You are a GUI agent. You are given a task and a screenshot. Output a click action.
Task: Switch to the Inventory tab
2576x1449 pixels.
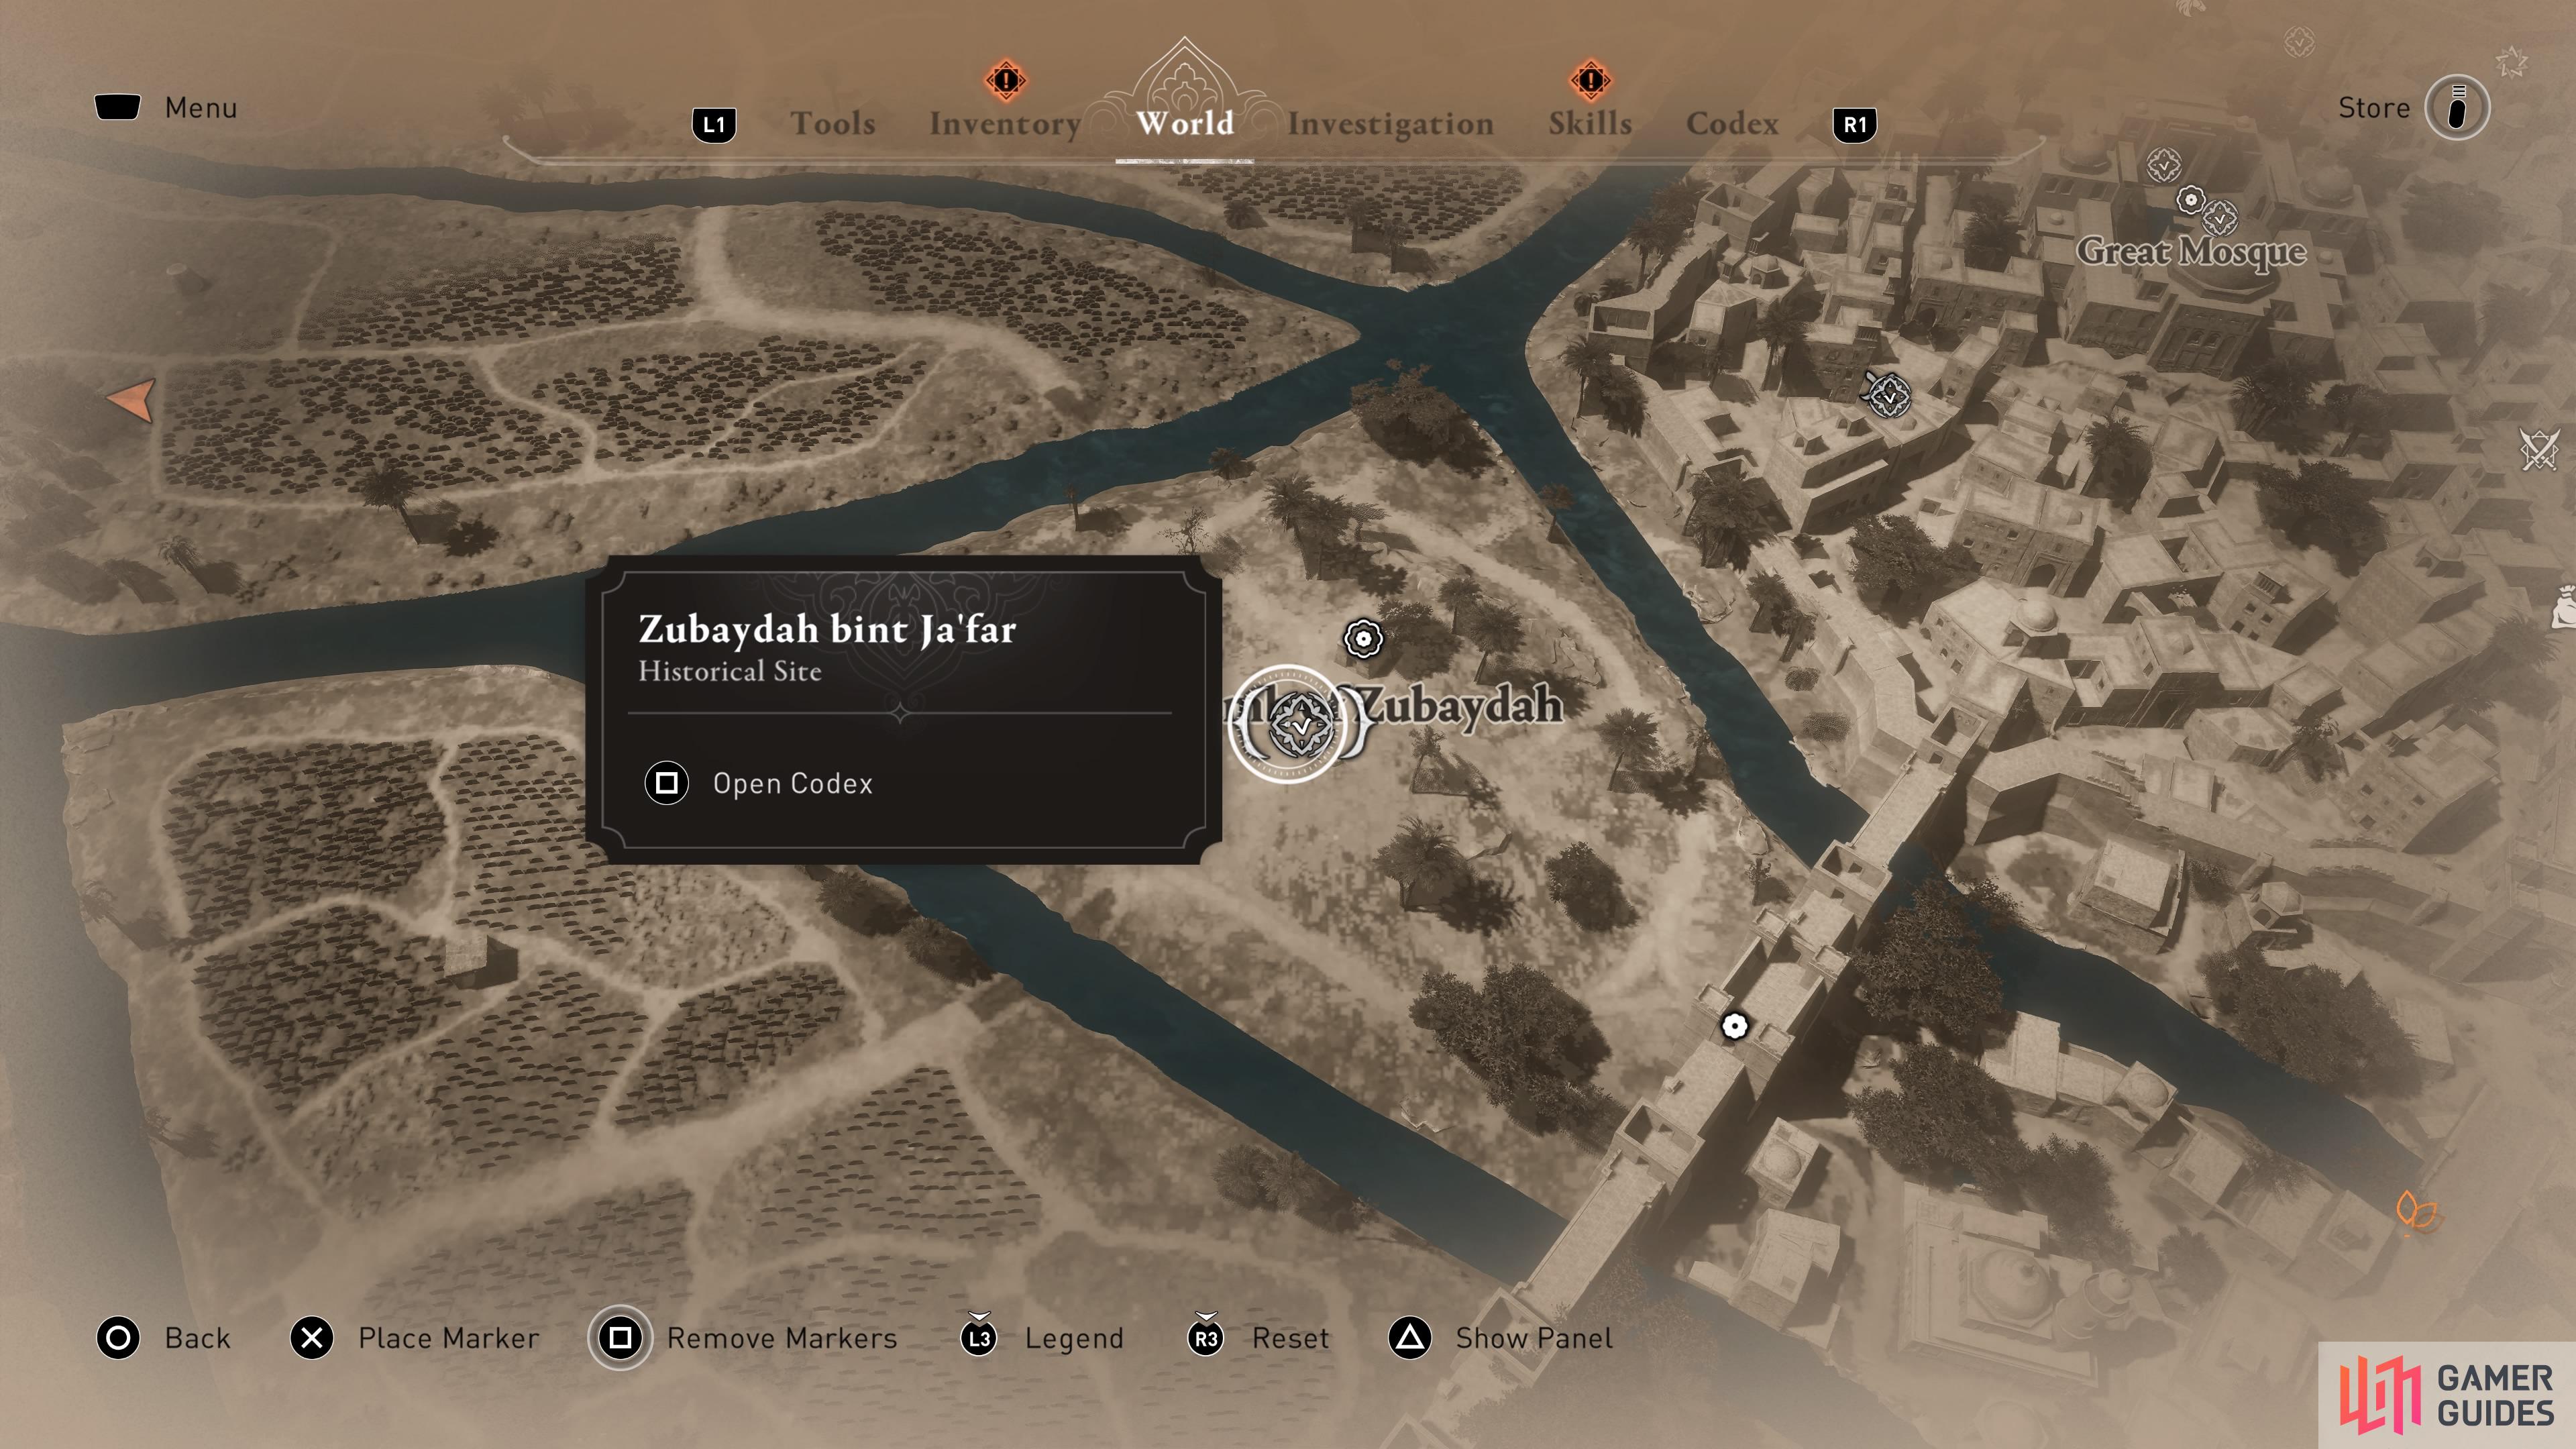click(x=1005, y=123)
